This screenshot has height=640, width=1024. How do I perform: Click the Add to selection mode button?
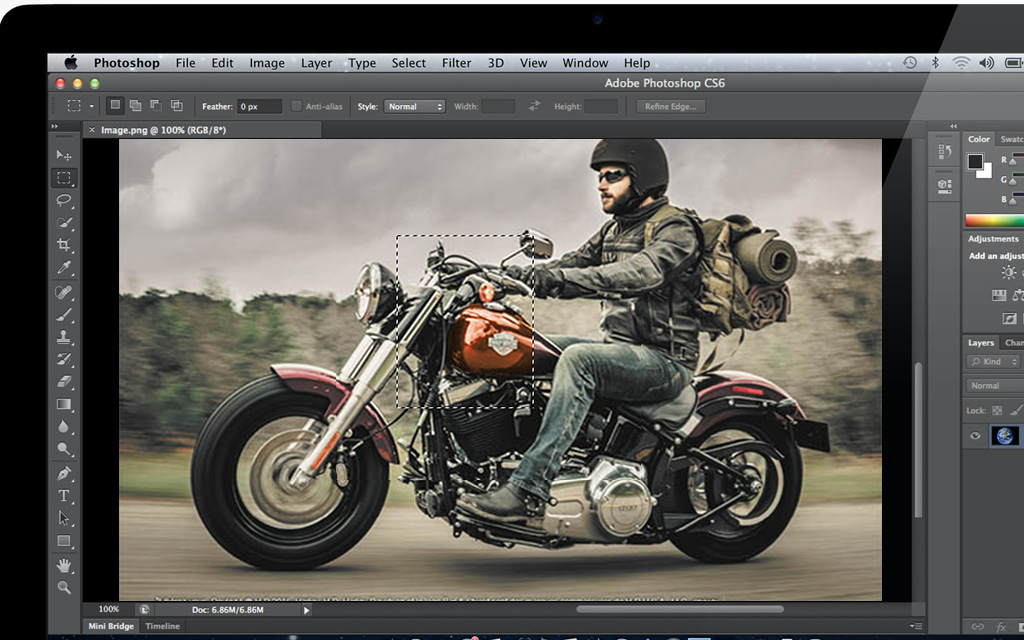135,106
